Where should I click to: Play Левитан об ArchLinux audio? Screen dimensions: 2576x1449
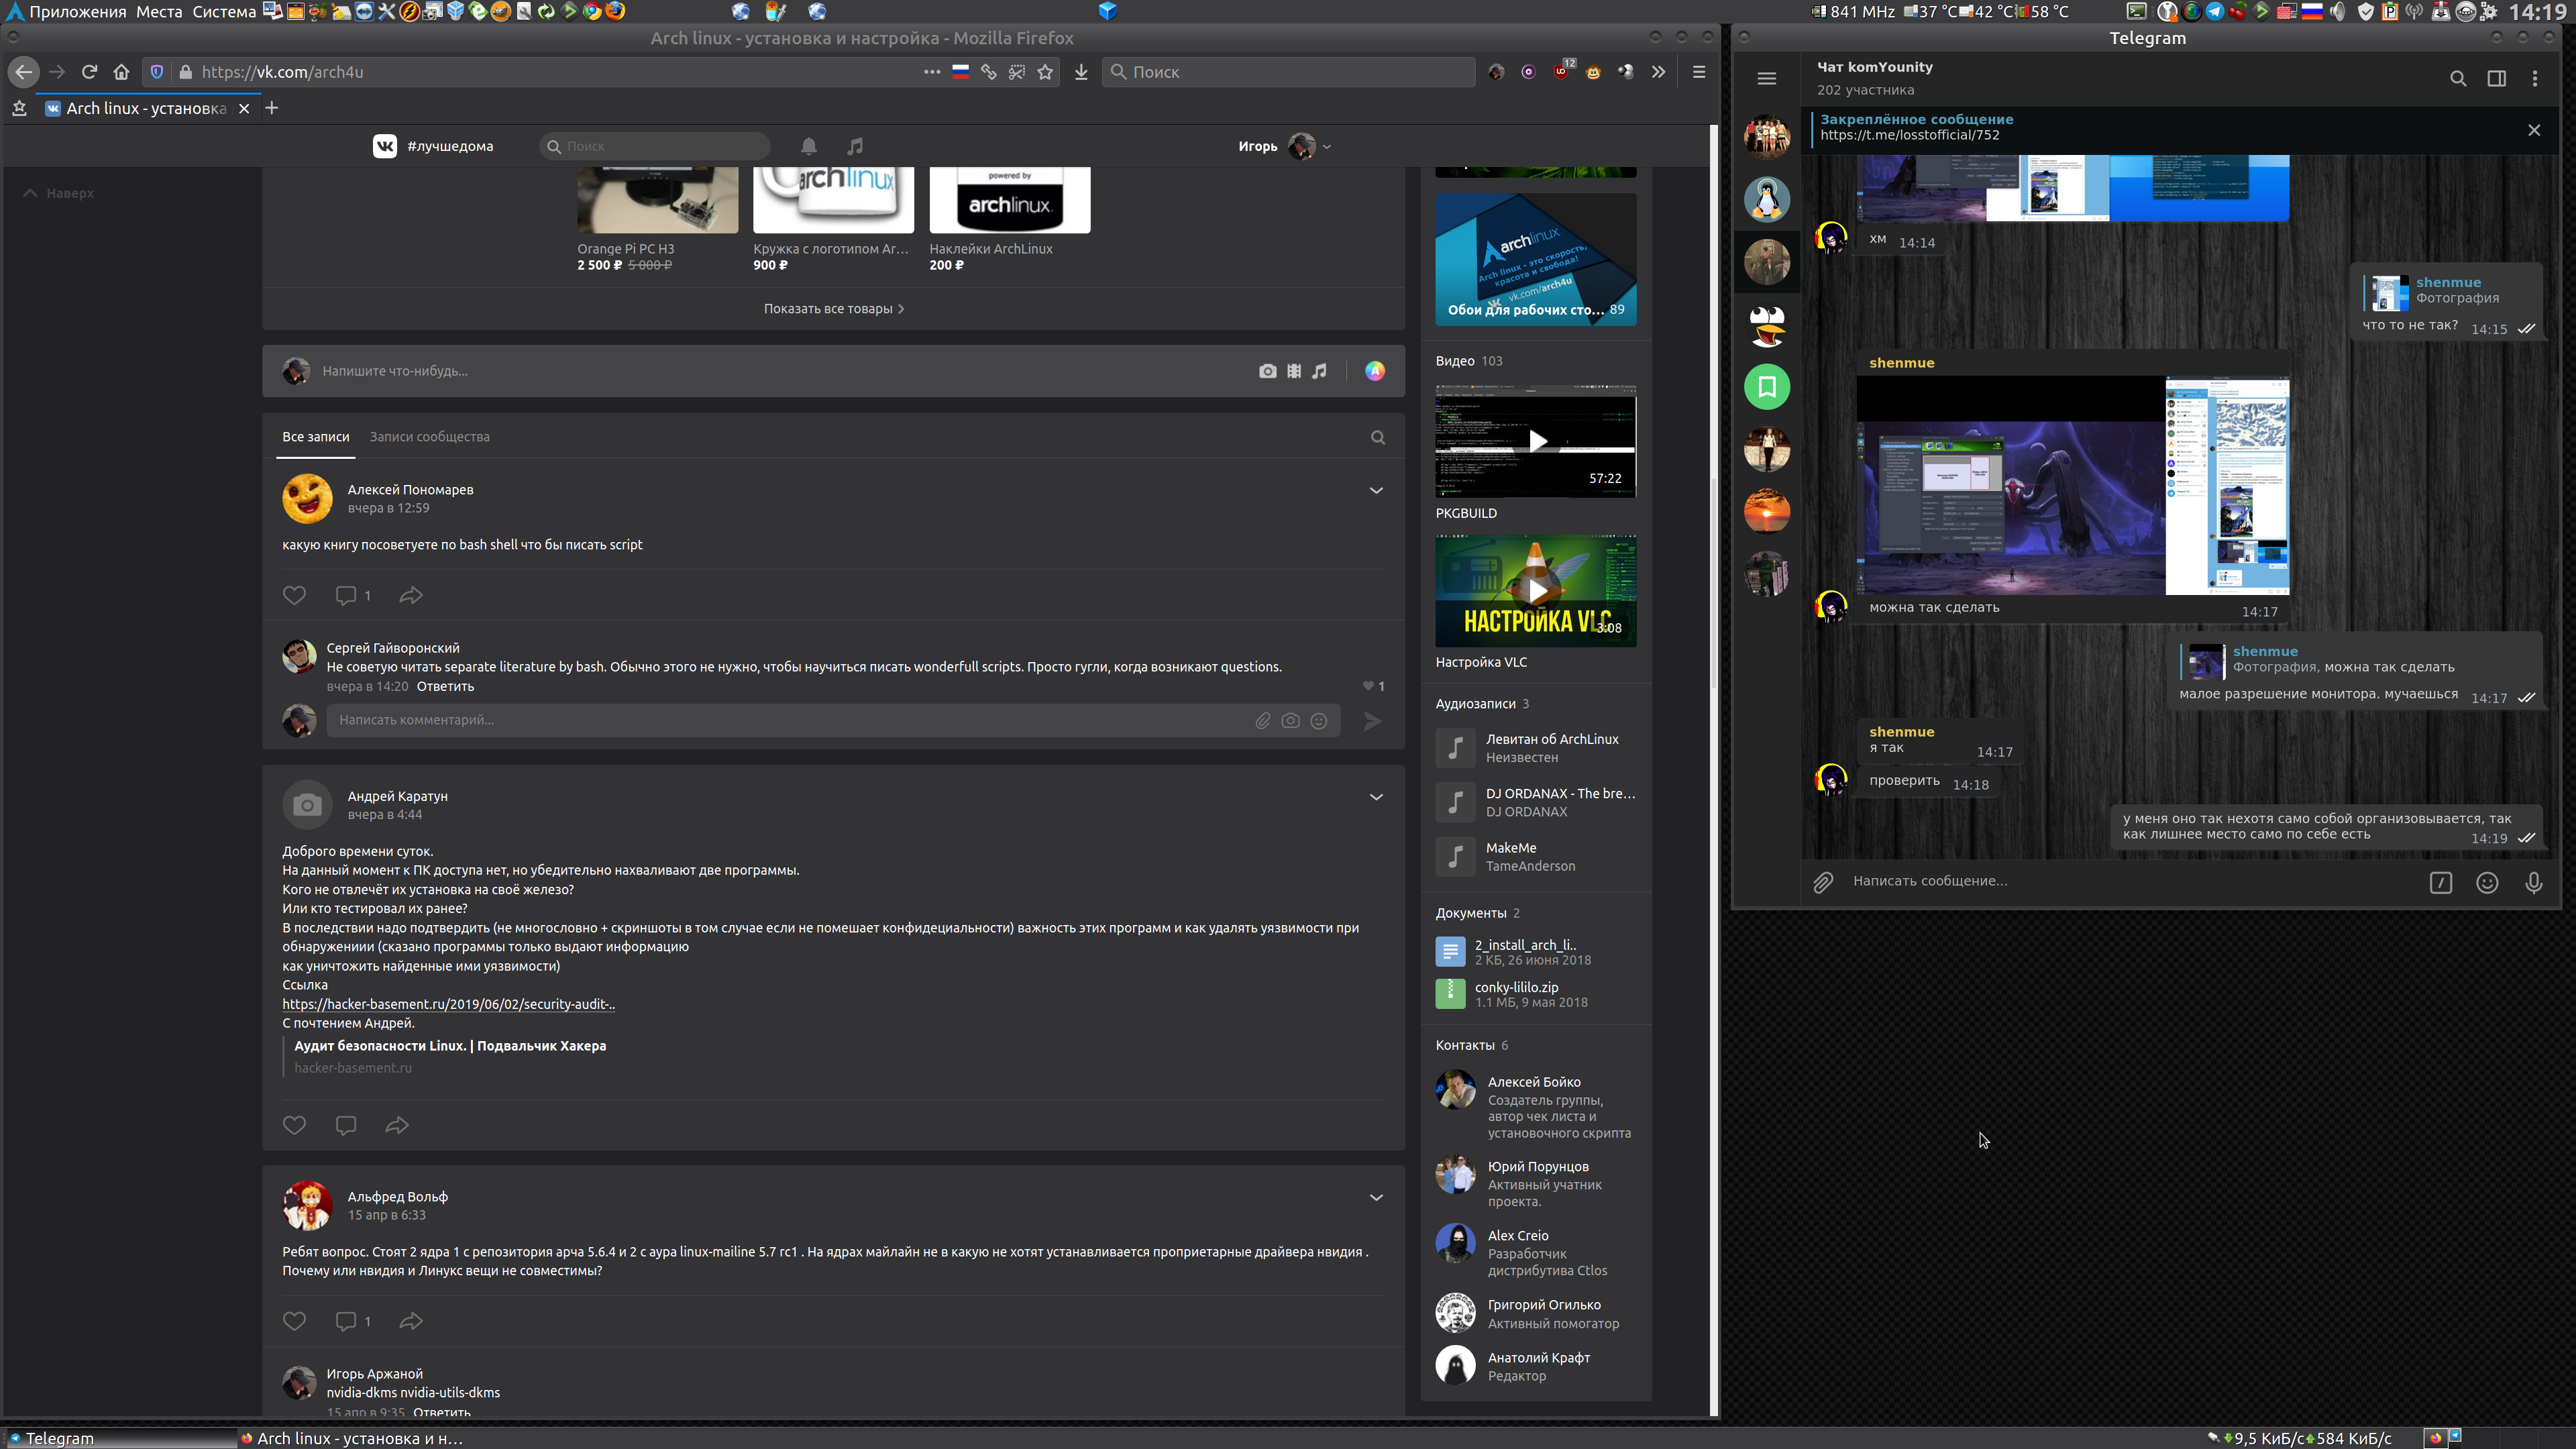point(1455,748)
